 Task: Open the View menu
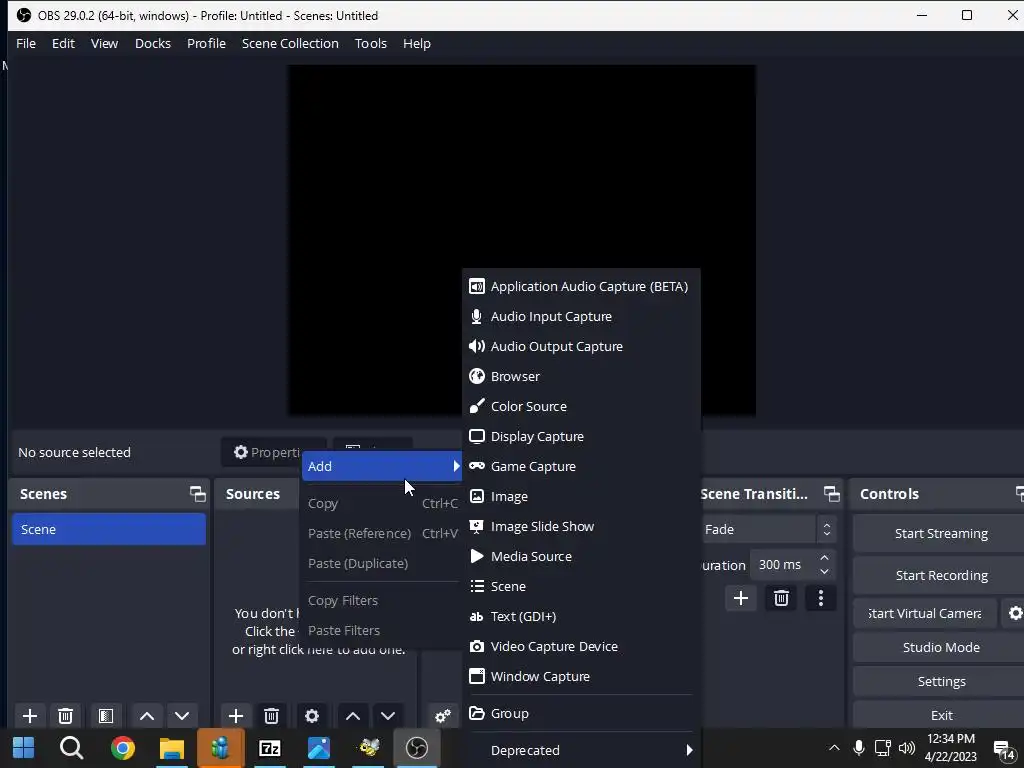point(104,44)
